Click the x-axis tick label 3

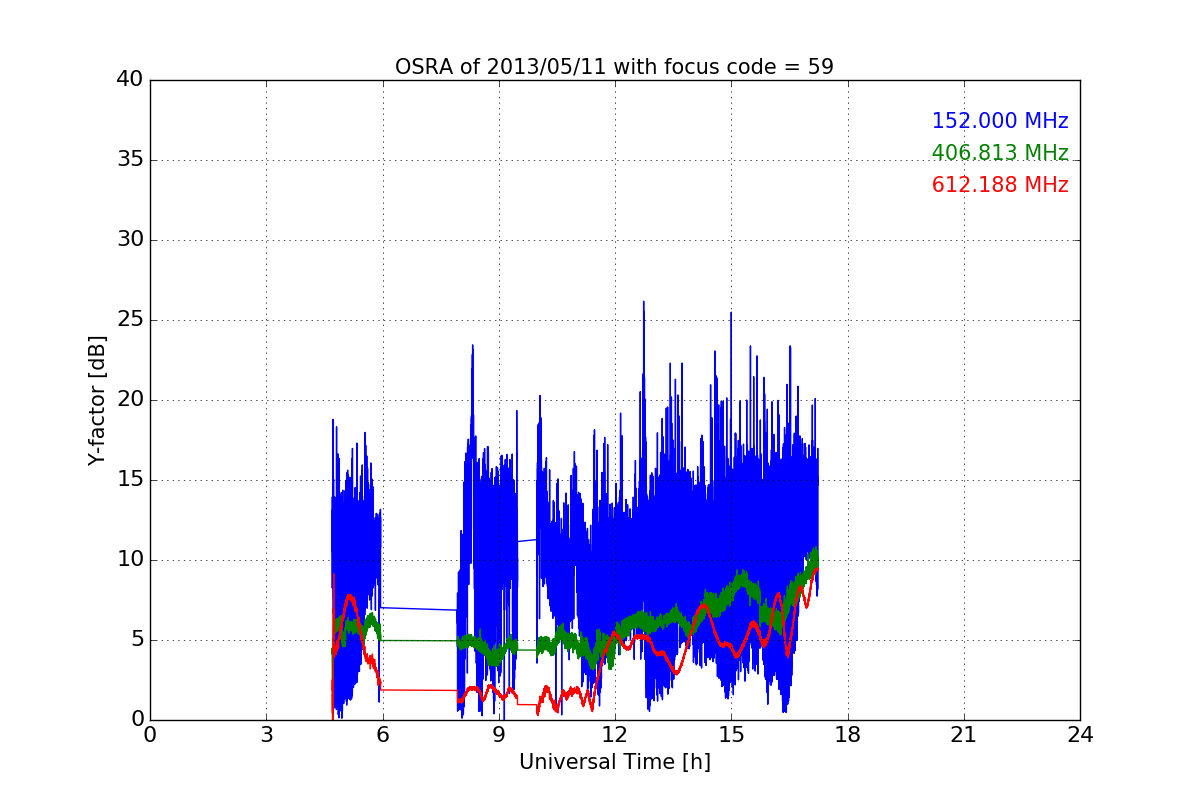(x=266, y=735)
